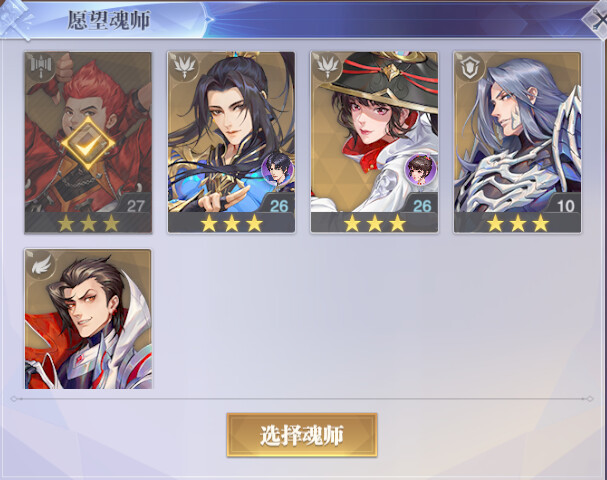Click the shield class icon on silver-haired card
This screenshot has width=607, height=480.
[x=470, y=67]
